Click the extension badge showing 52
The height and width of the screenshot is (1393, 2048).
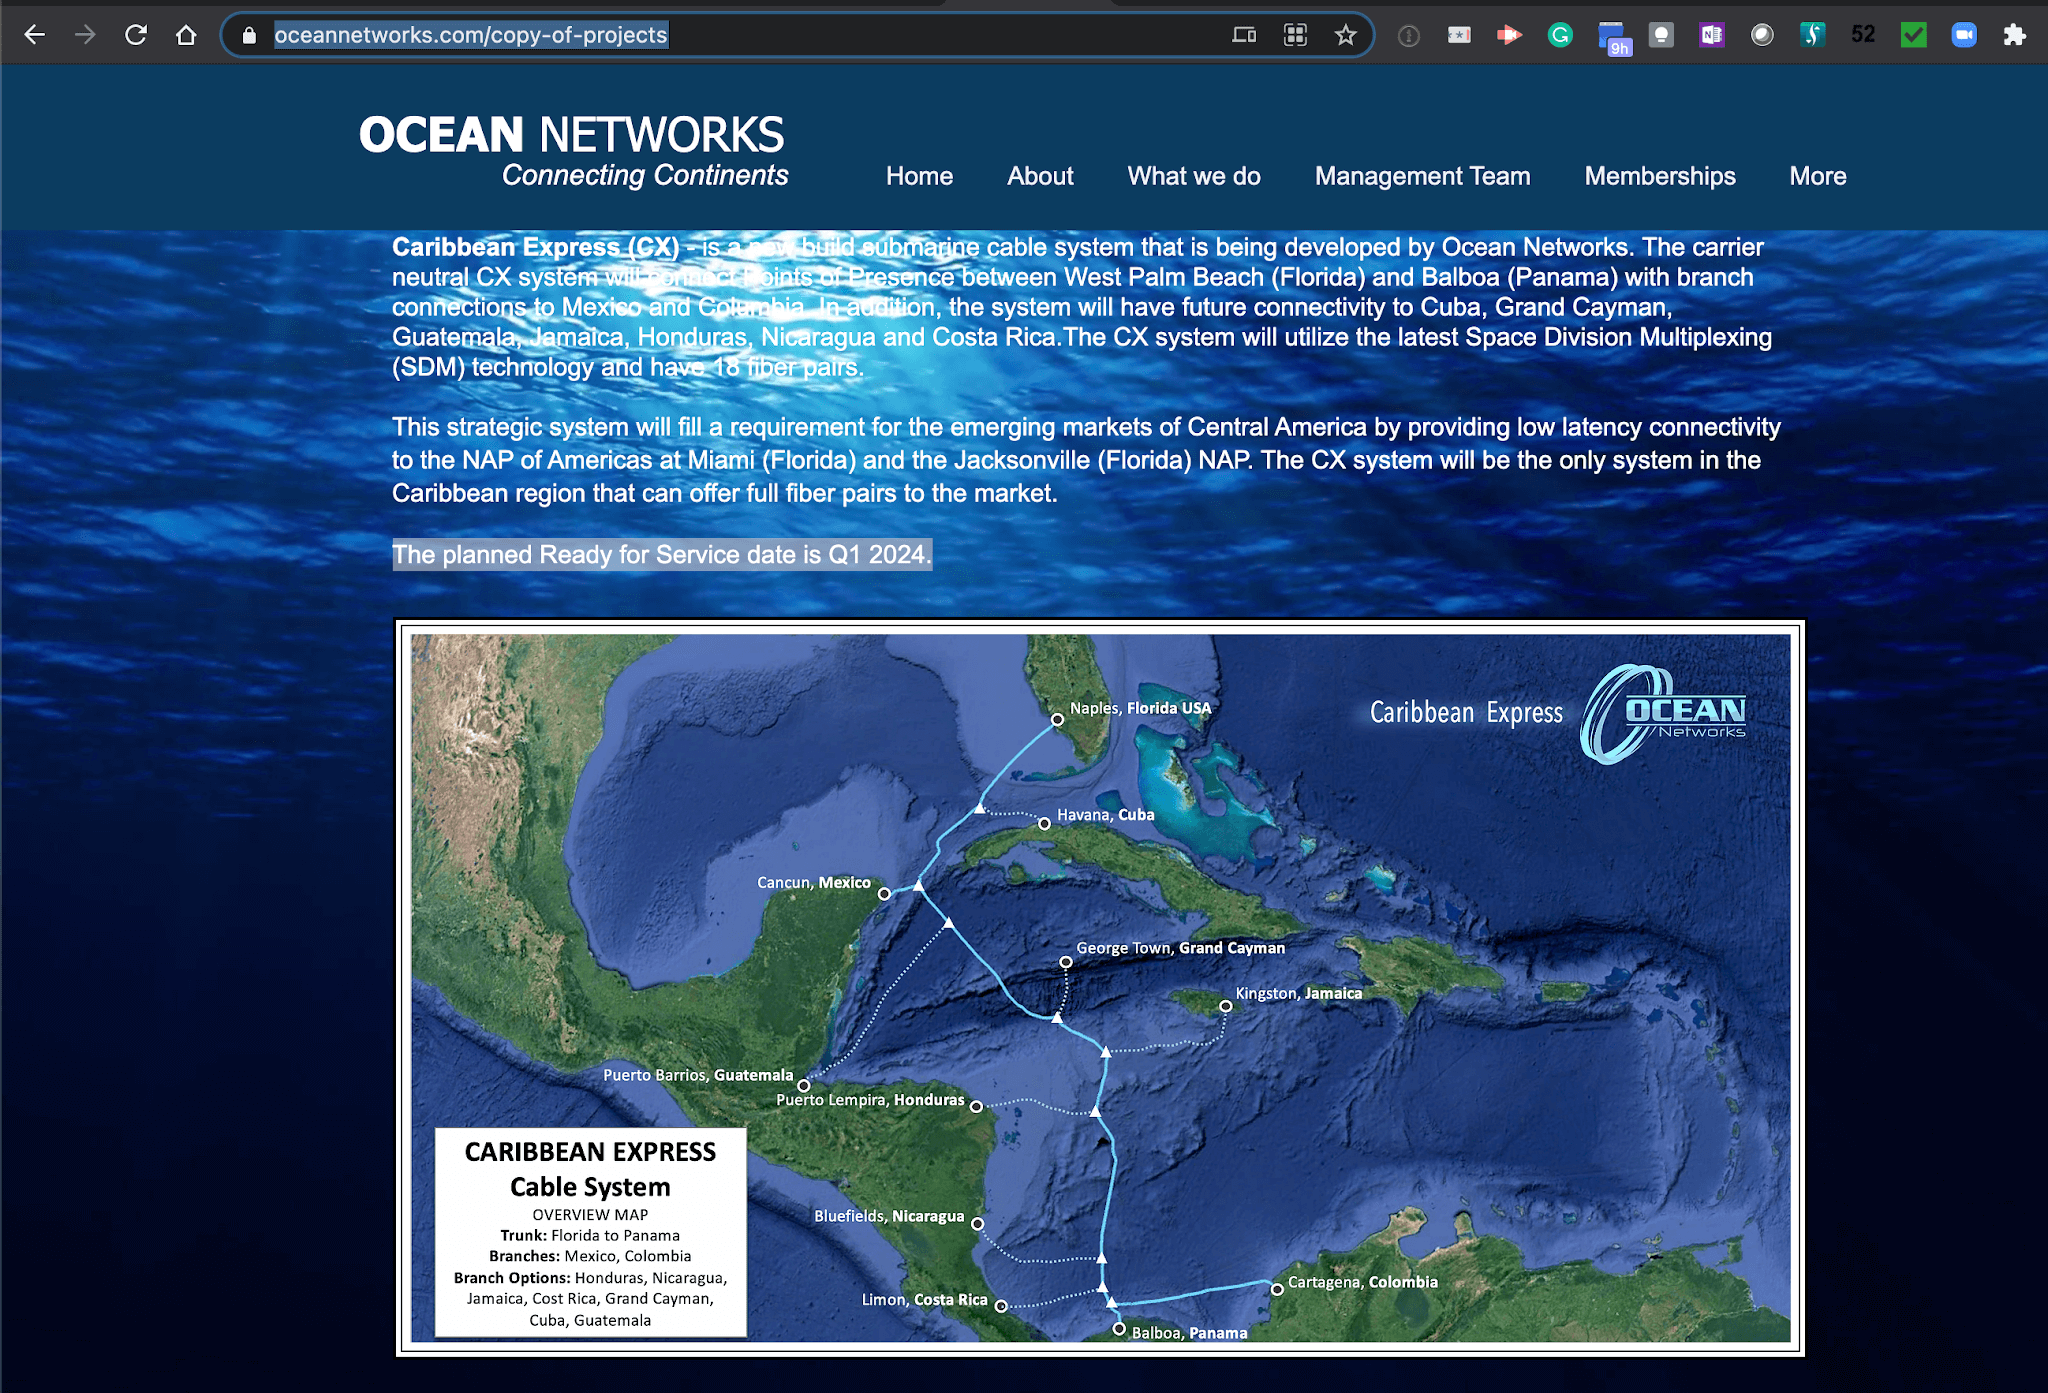tap(1862, 34)
